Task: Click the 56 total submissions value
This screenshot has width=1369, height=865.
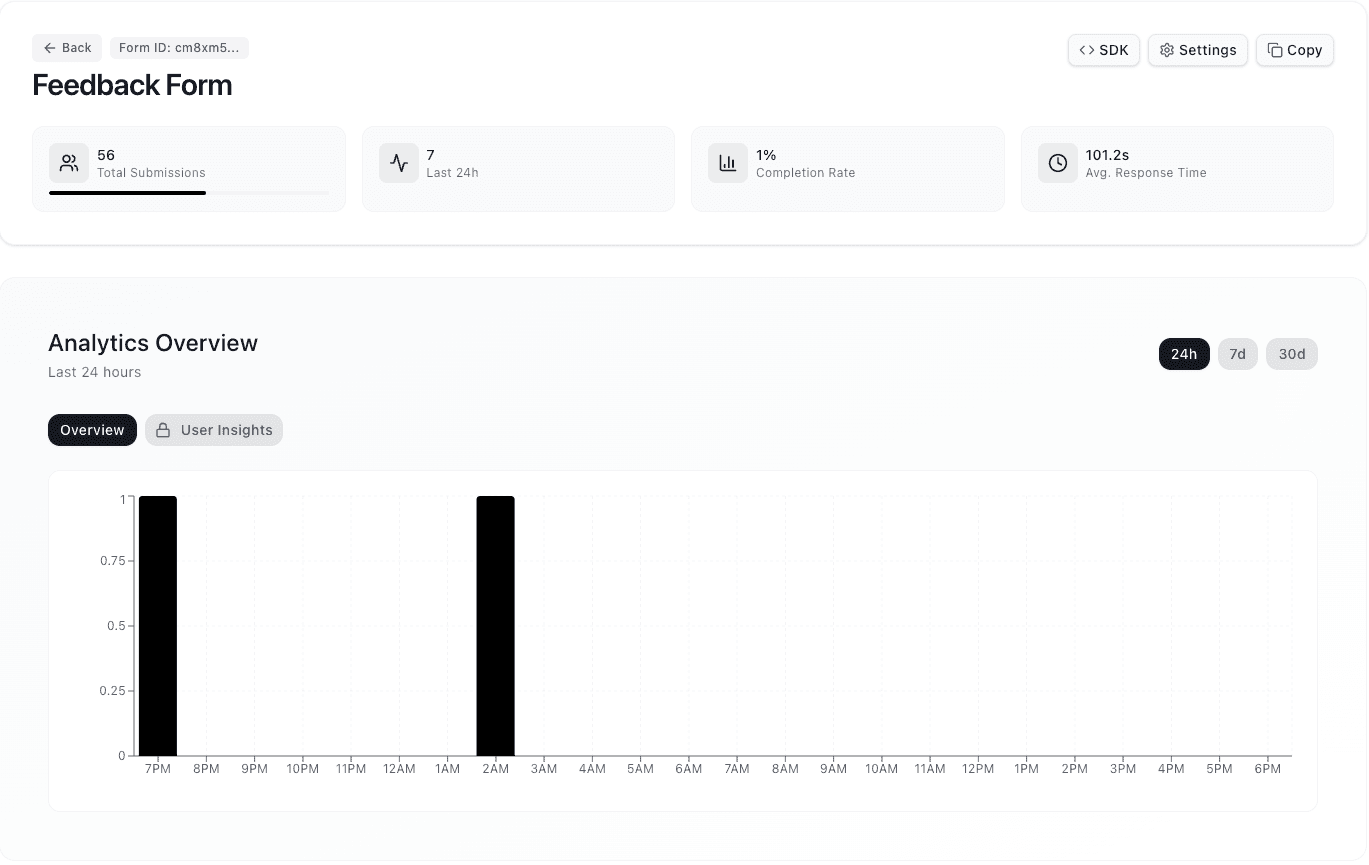Action: [106, 155]
